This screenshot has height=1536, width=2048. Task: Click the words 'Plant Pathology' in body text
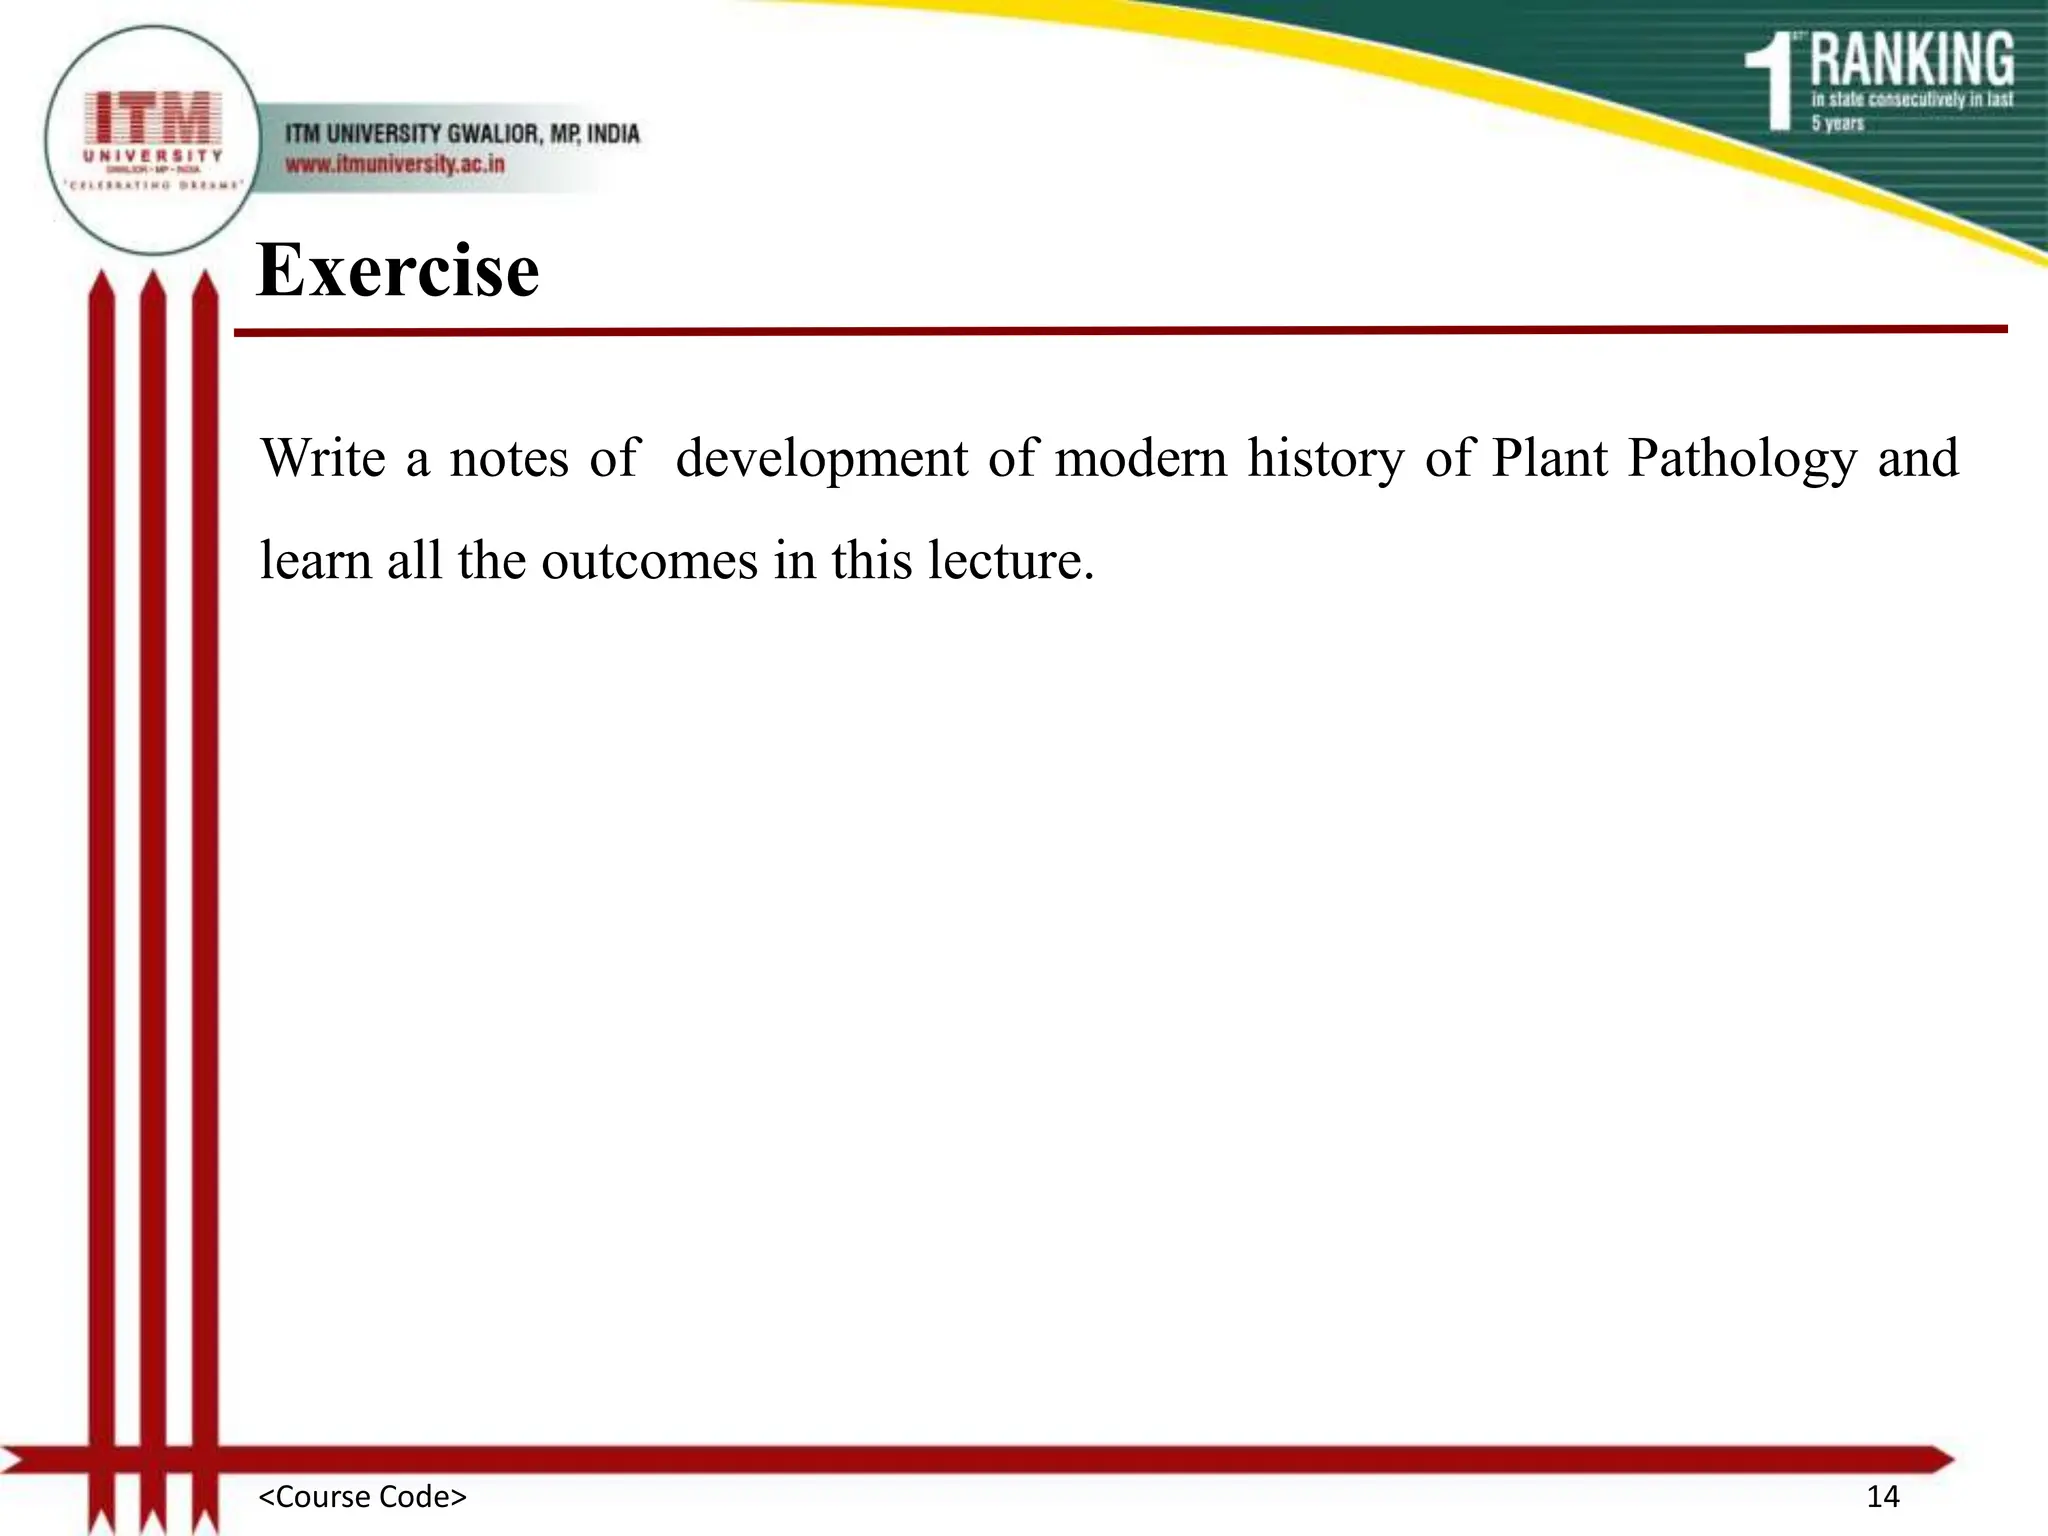(1674, 458)
